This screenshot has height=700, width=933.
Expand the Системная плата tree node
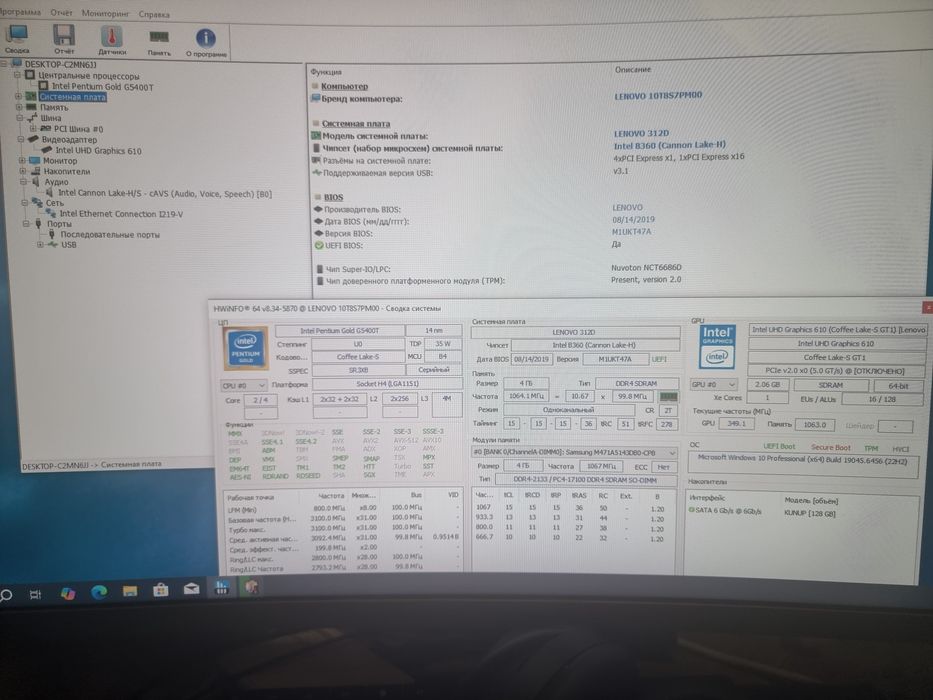click(x=18, y=96)
